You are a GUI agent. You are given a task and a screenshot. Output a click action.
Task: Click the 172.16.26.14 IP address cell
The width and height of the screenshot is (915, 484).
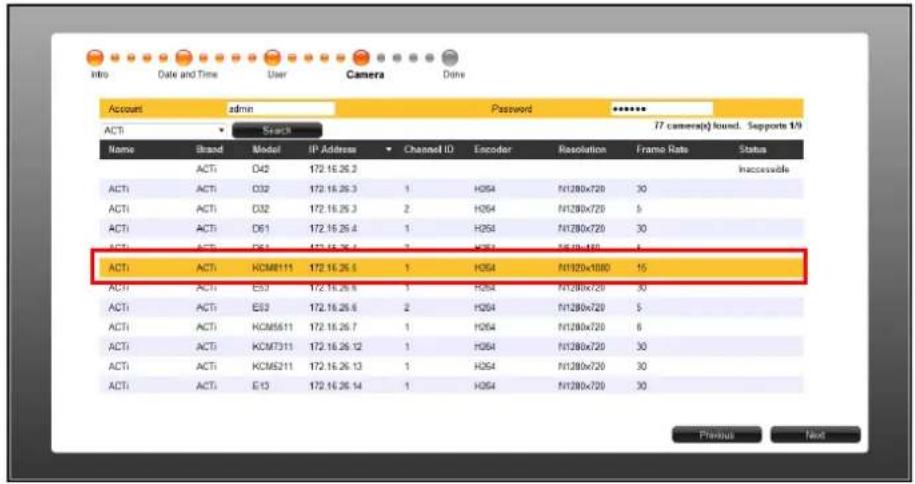(x=336, y=386)
